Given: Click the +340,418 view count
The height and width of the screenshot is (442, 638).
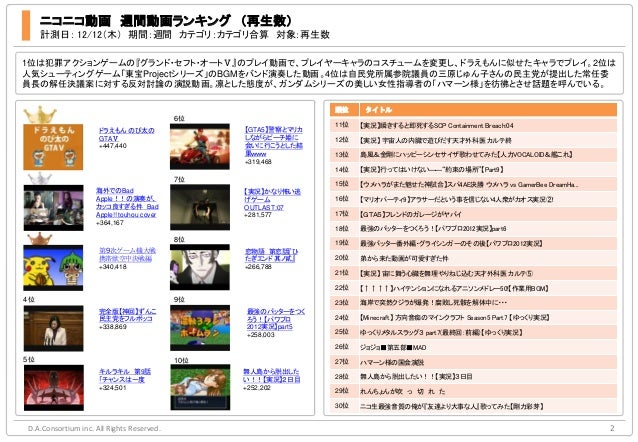Looking at the screenshot, I should tap(113, 267).
